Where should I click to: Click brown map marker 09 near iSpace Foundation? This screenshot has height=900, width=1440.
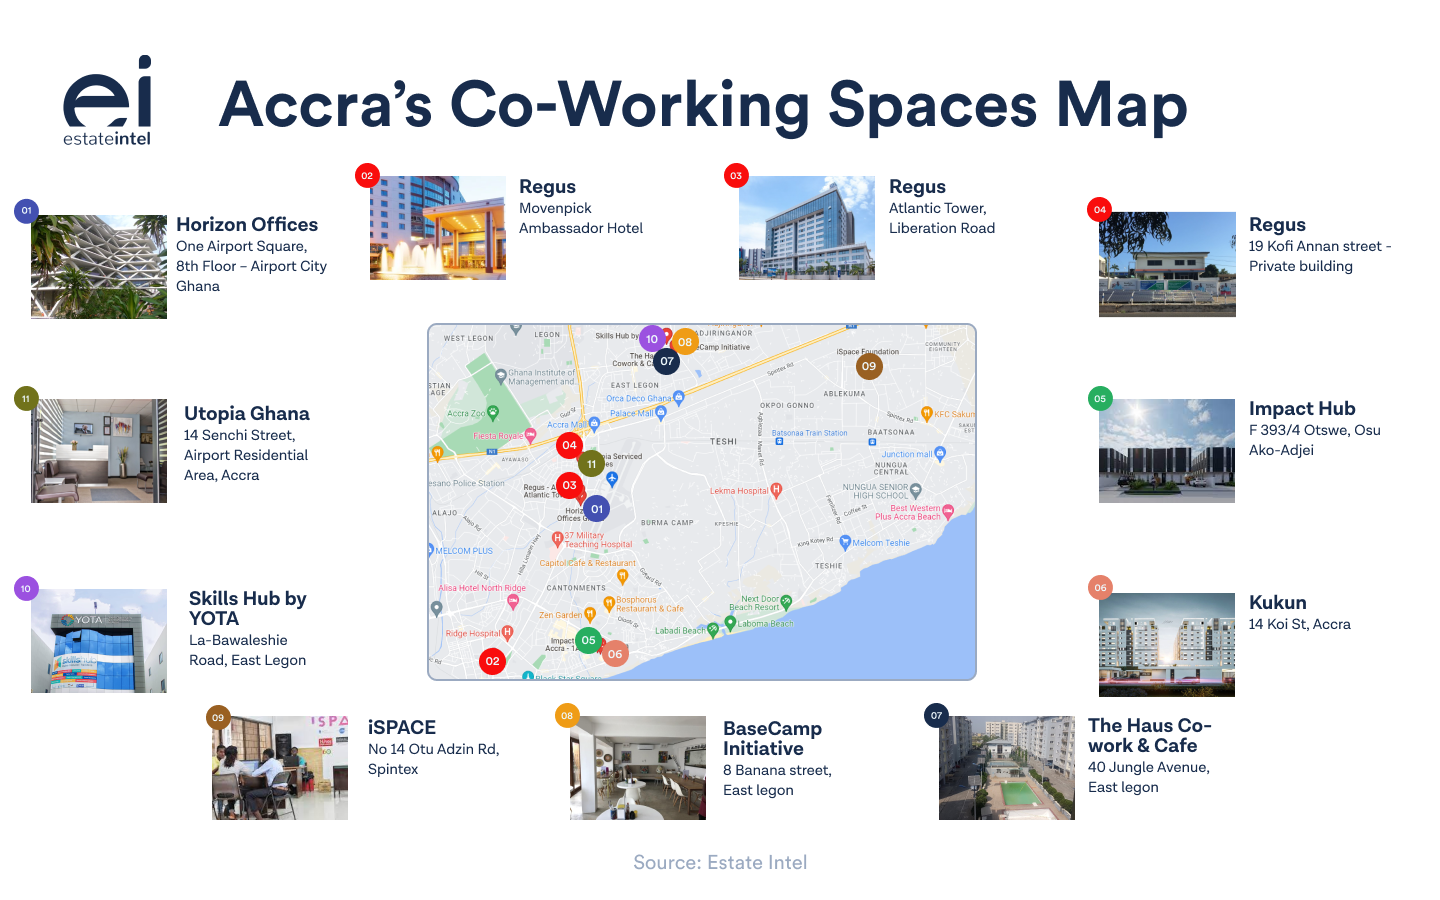(869, 366)
